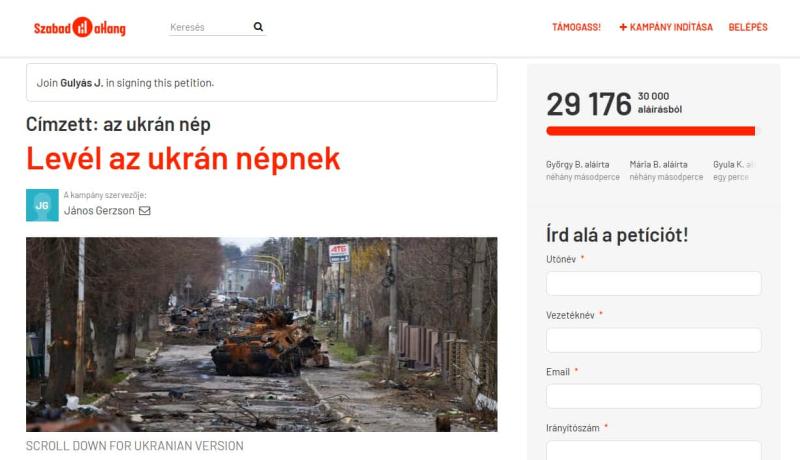Click the destroyed tanks petition photo
The width and height of the screenshot is (800, 460).
[x=262, y=335]
